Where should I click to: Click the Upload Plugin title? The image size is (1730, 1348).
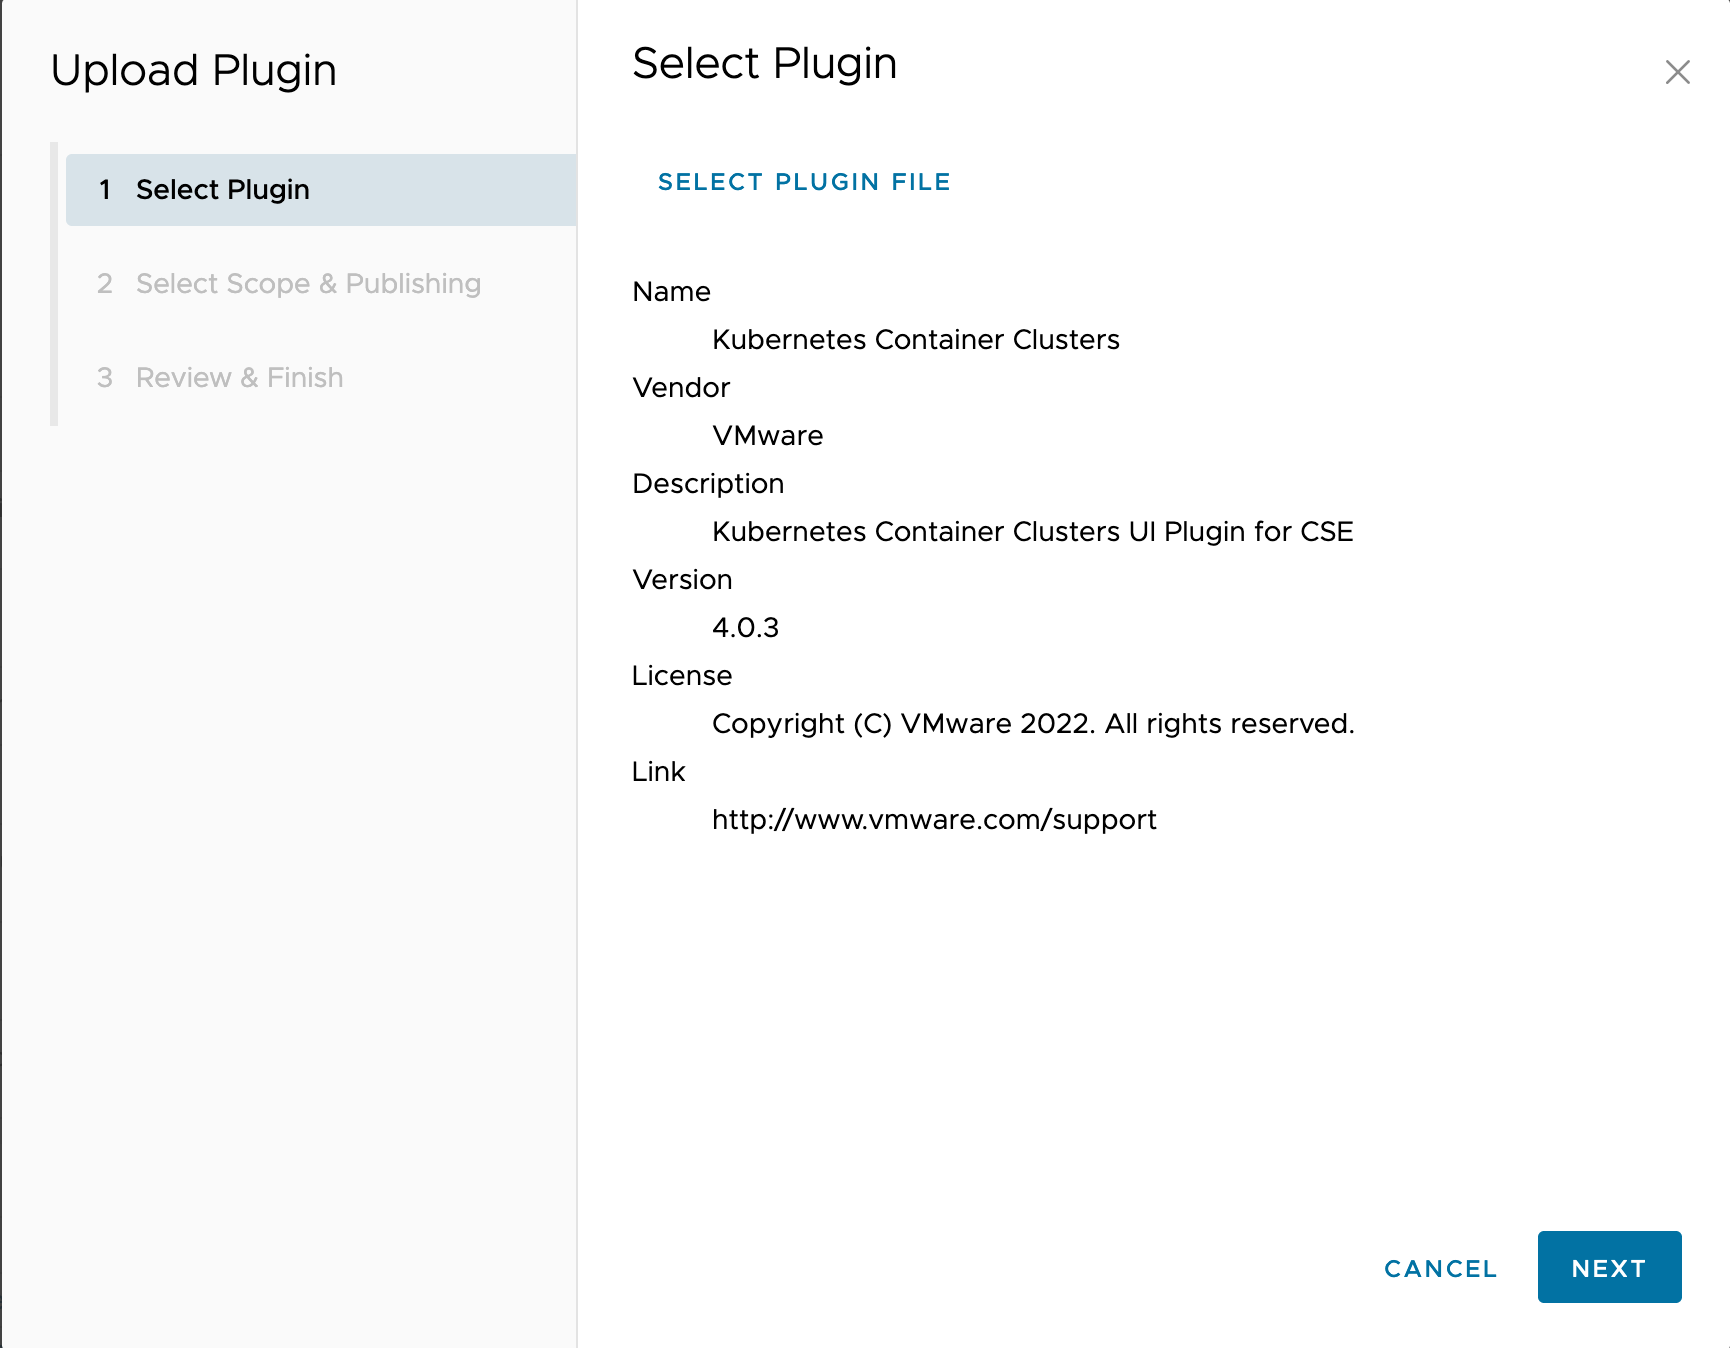point(194,70)
